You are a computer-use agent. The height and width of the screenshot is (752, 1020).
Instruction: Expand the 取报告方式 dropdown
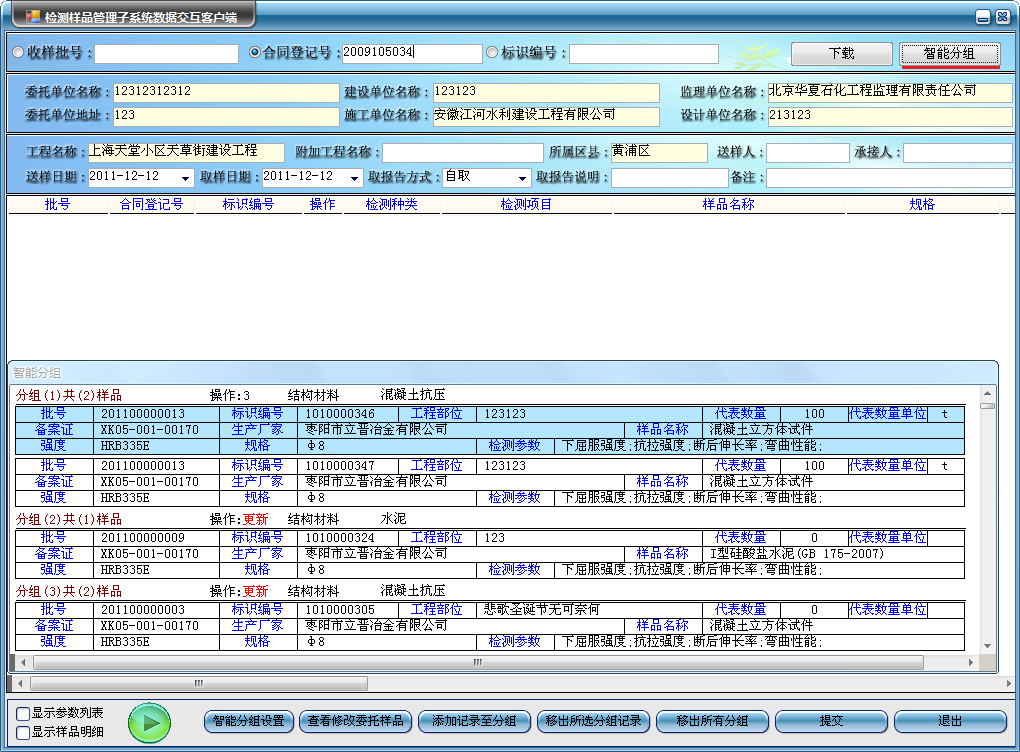click(x=523, y=178)
